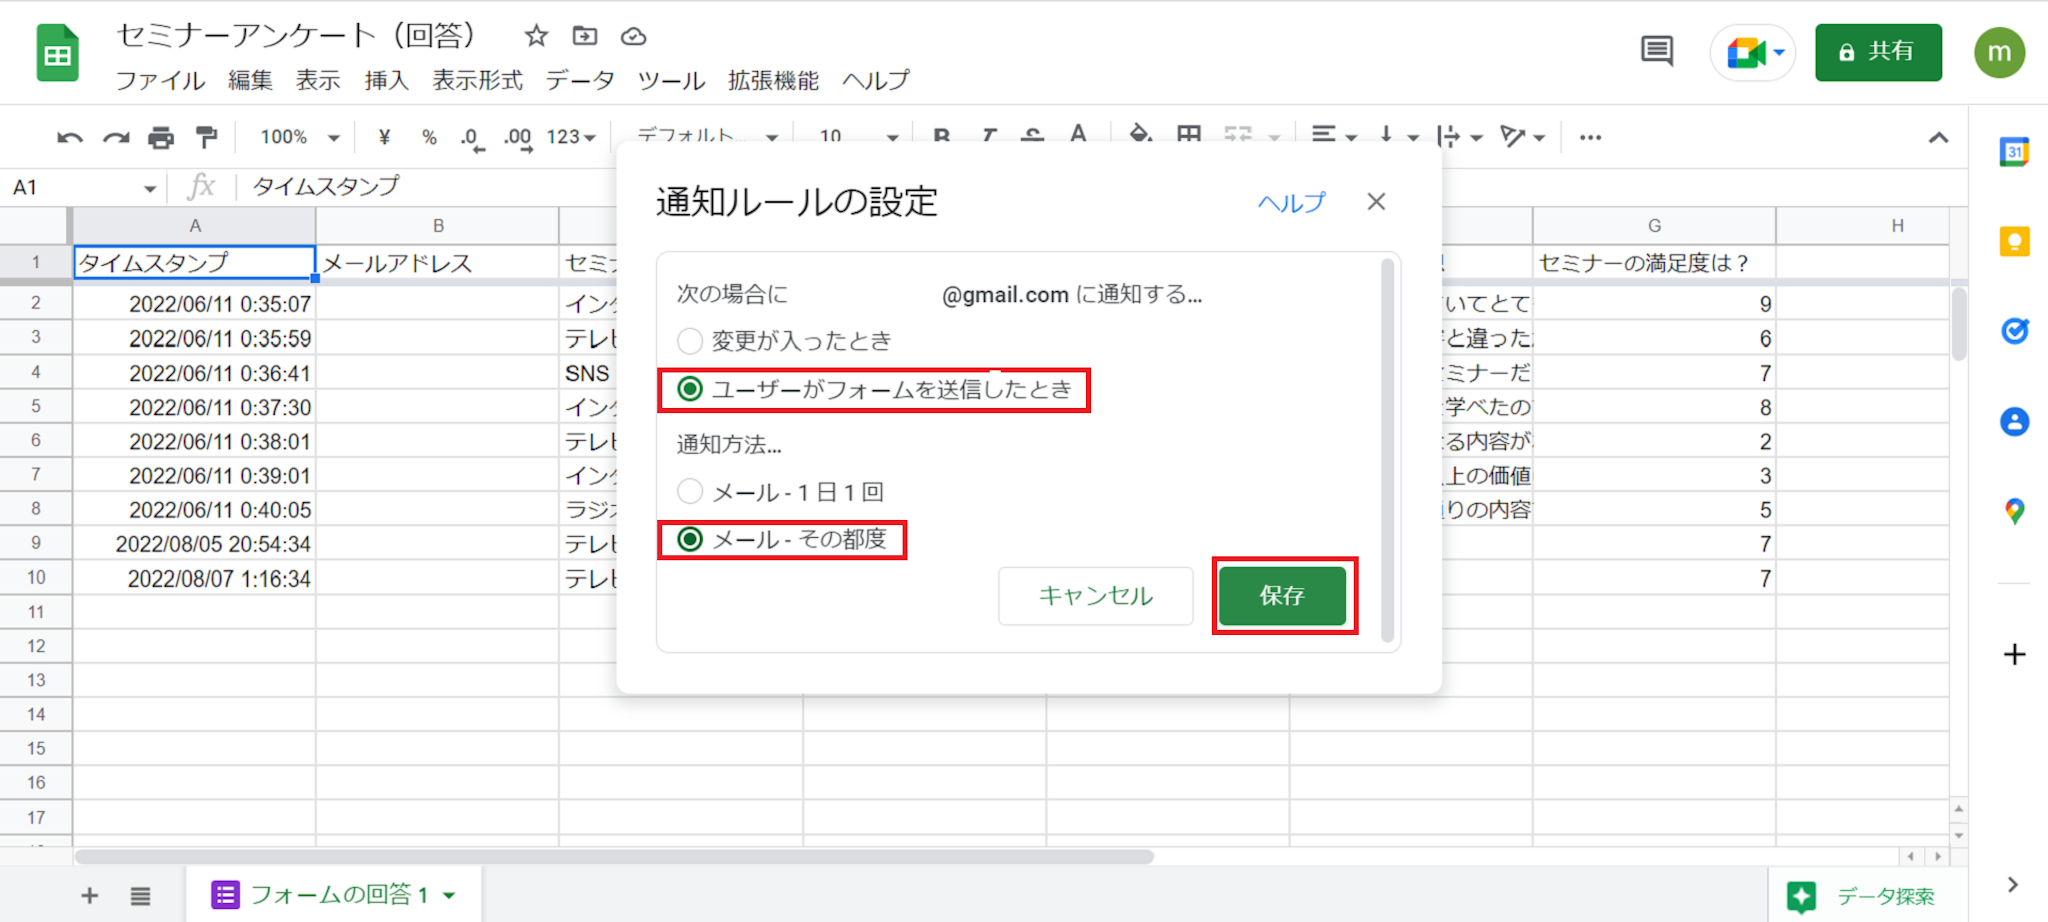2048x922 pixels.
Task: Click the undo arrow icon
Action: [69, 138]
